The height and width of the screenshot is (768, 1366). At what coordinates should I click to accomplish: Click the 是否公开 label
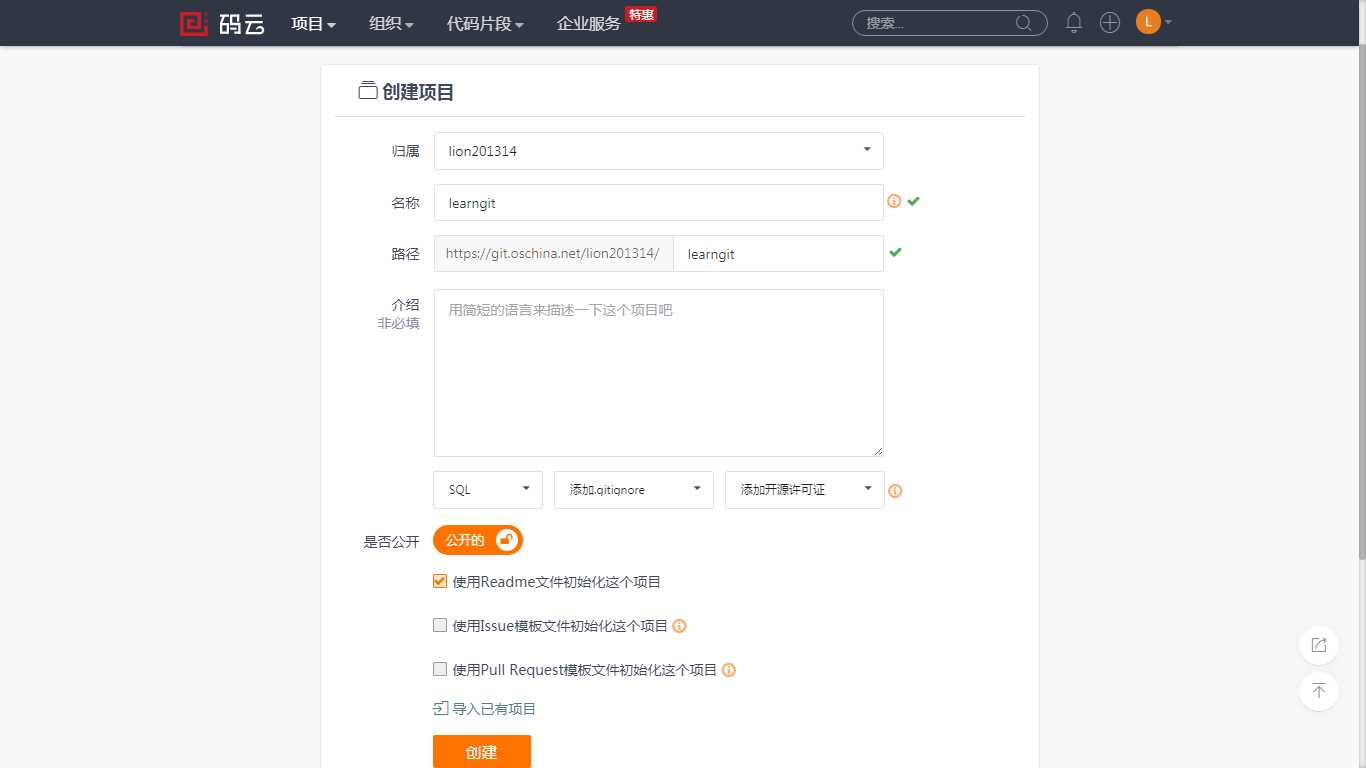tap(391, 542)
